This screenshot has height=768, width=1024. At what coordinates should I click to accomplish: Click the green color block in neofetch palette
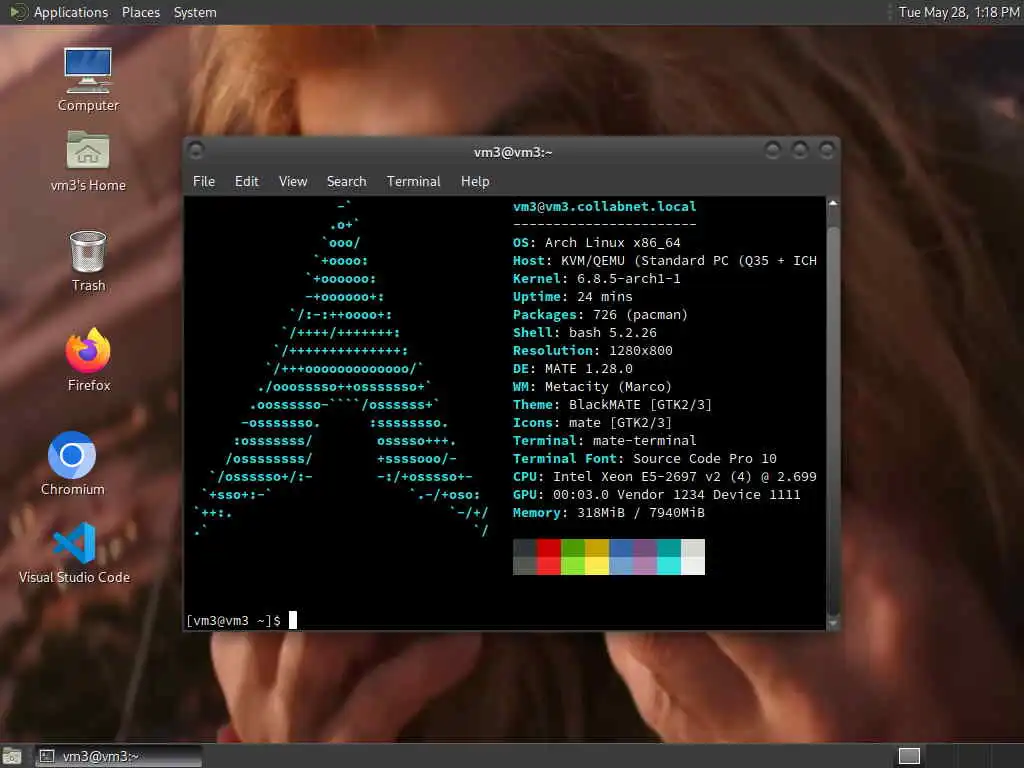click(x=573, y=557)
